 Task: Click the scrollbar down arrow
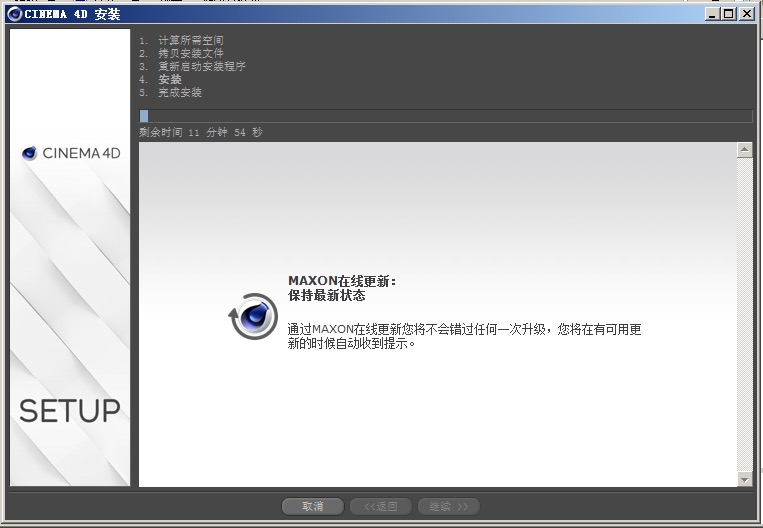pyautogui.click(x=745, y=479)
